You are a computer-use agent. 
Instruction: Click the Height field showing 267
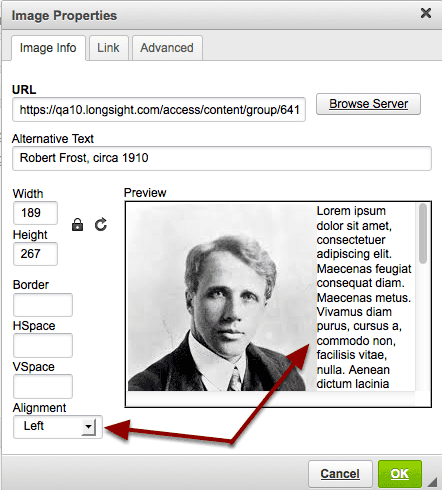(35, 254)
